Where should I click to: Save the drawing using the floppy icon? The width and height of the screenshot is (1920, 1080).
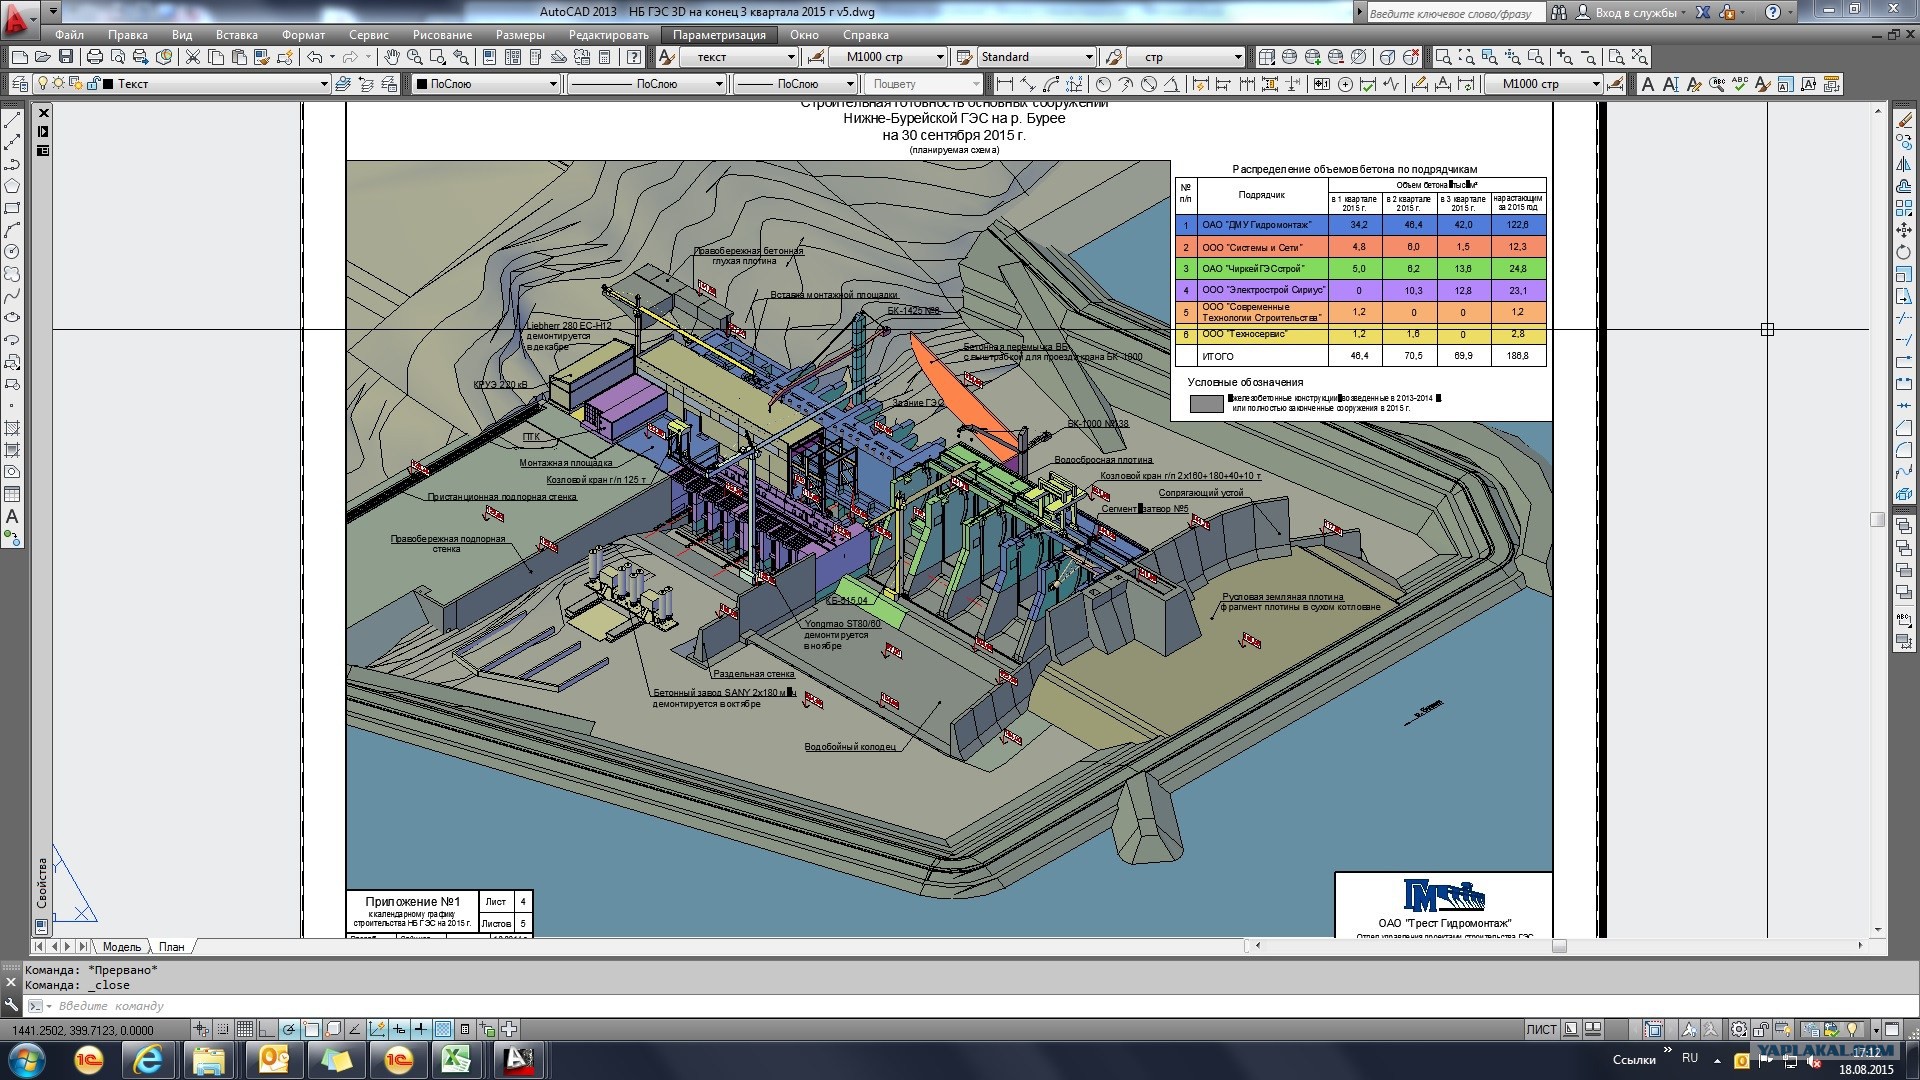66,57
